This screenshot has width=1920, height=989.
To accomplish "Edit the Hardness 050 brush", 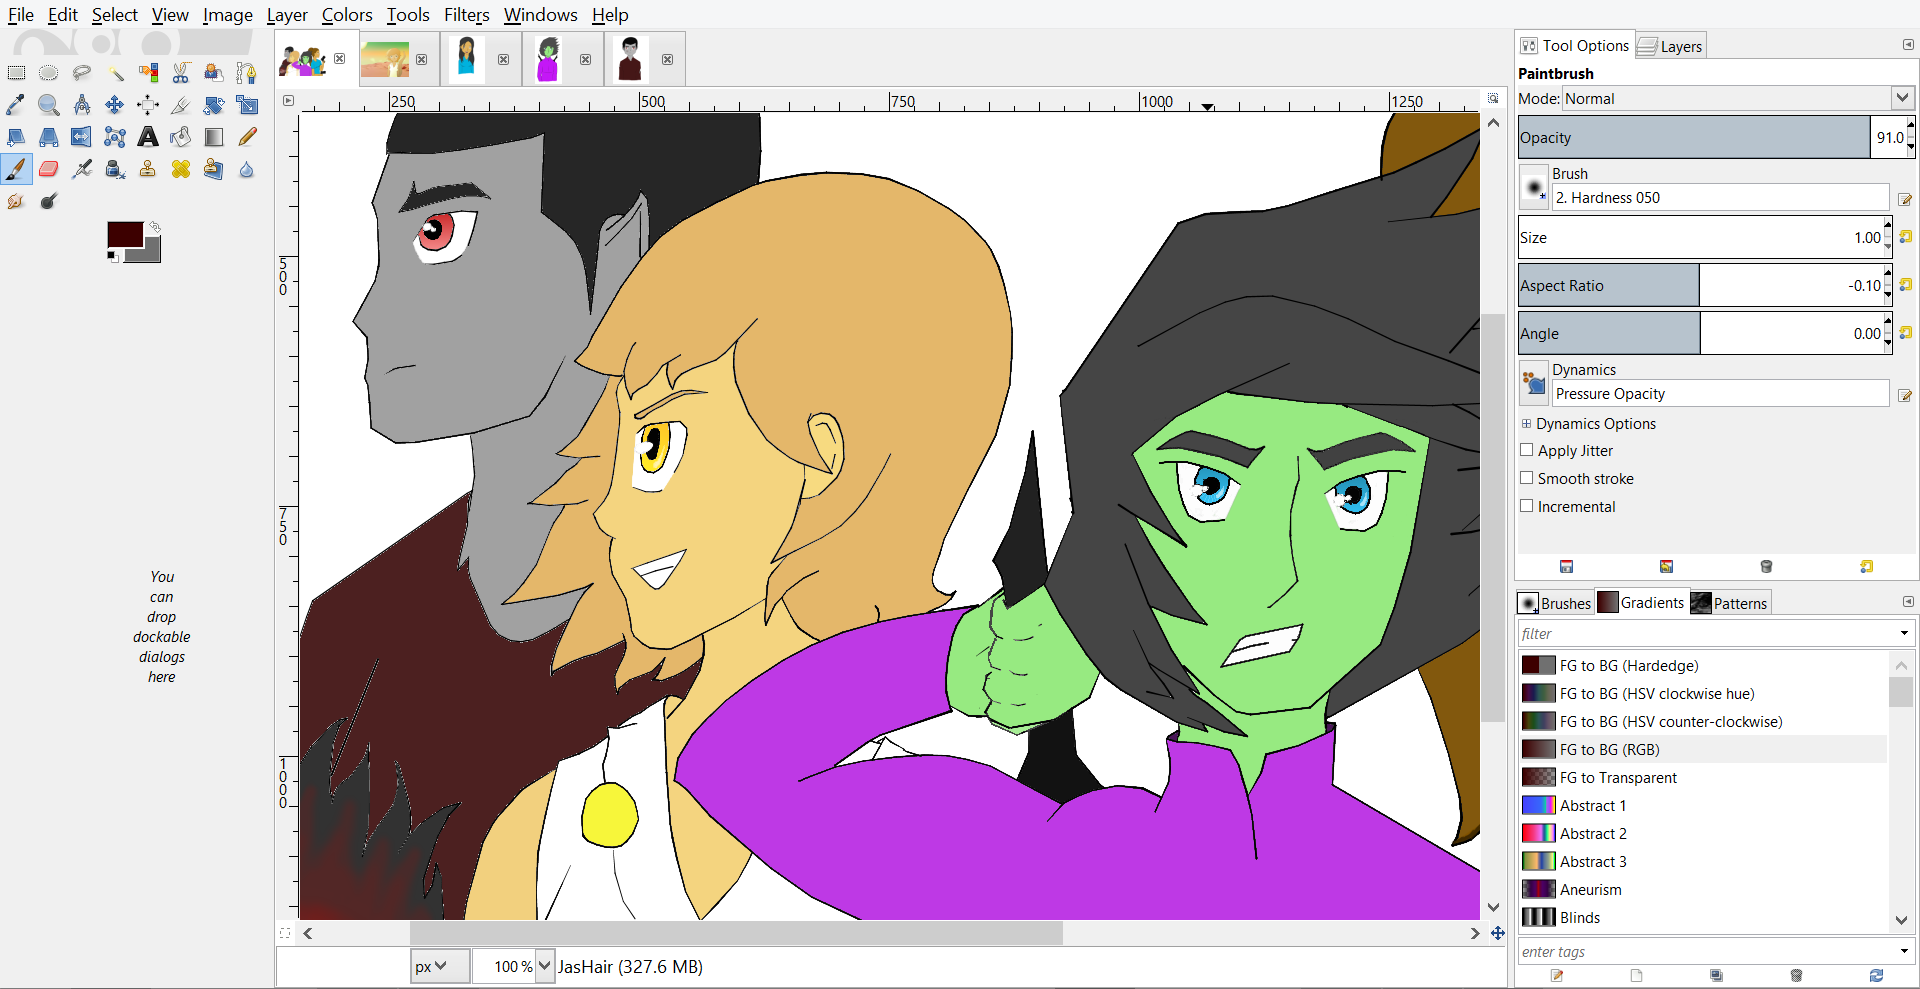I will click(x=1905, y=199).
